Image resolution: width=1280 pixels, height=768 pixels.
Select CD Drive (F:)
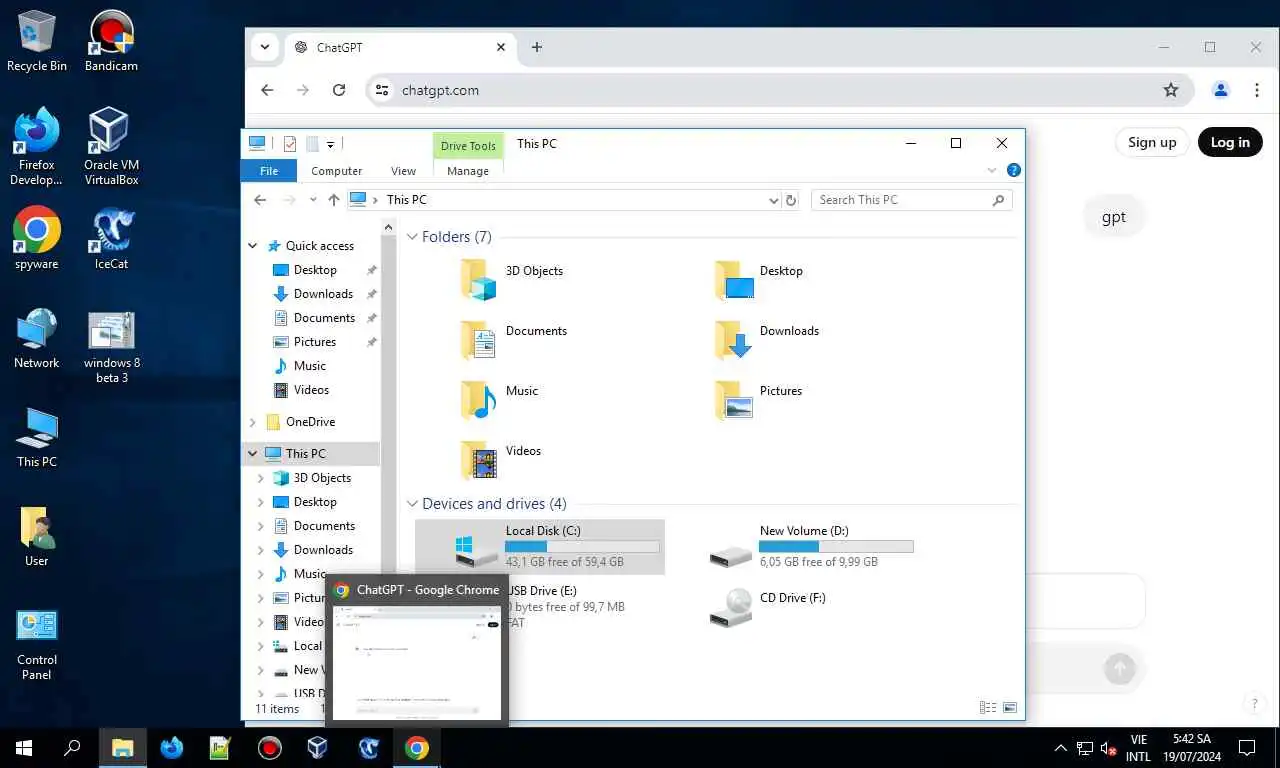[x=768, y=607]
